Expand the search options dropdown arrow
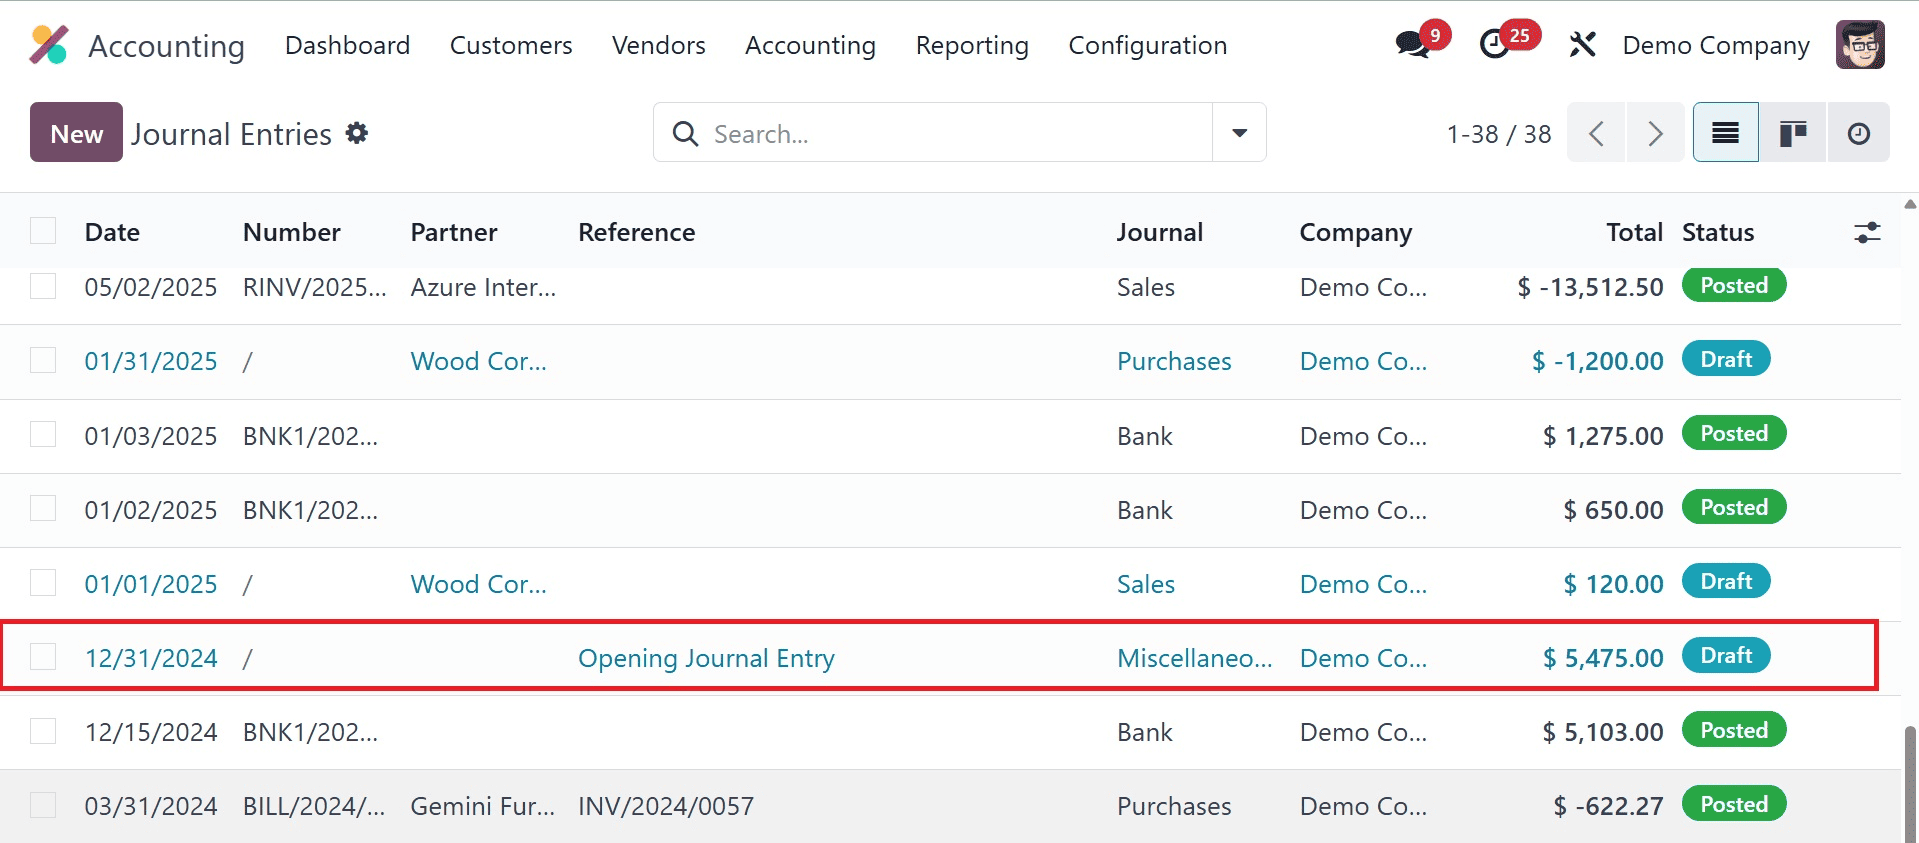This screenshot has width=1919, height=843. point(1239,132)
